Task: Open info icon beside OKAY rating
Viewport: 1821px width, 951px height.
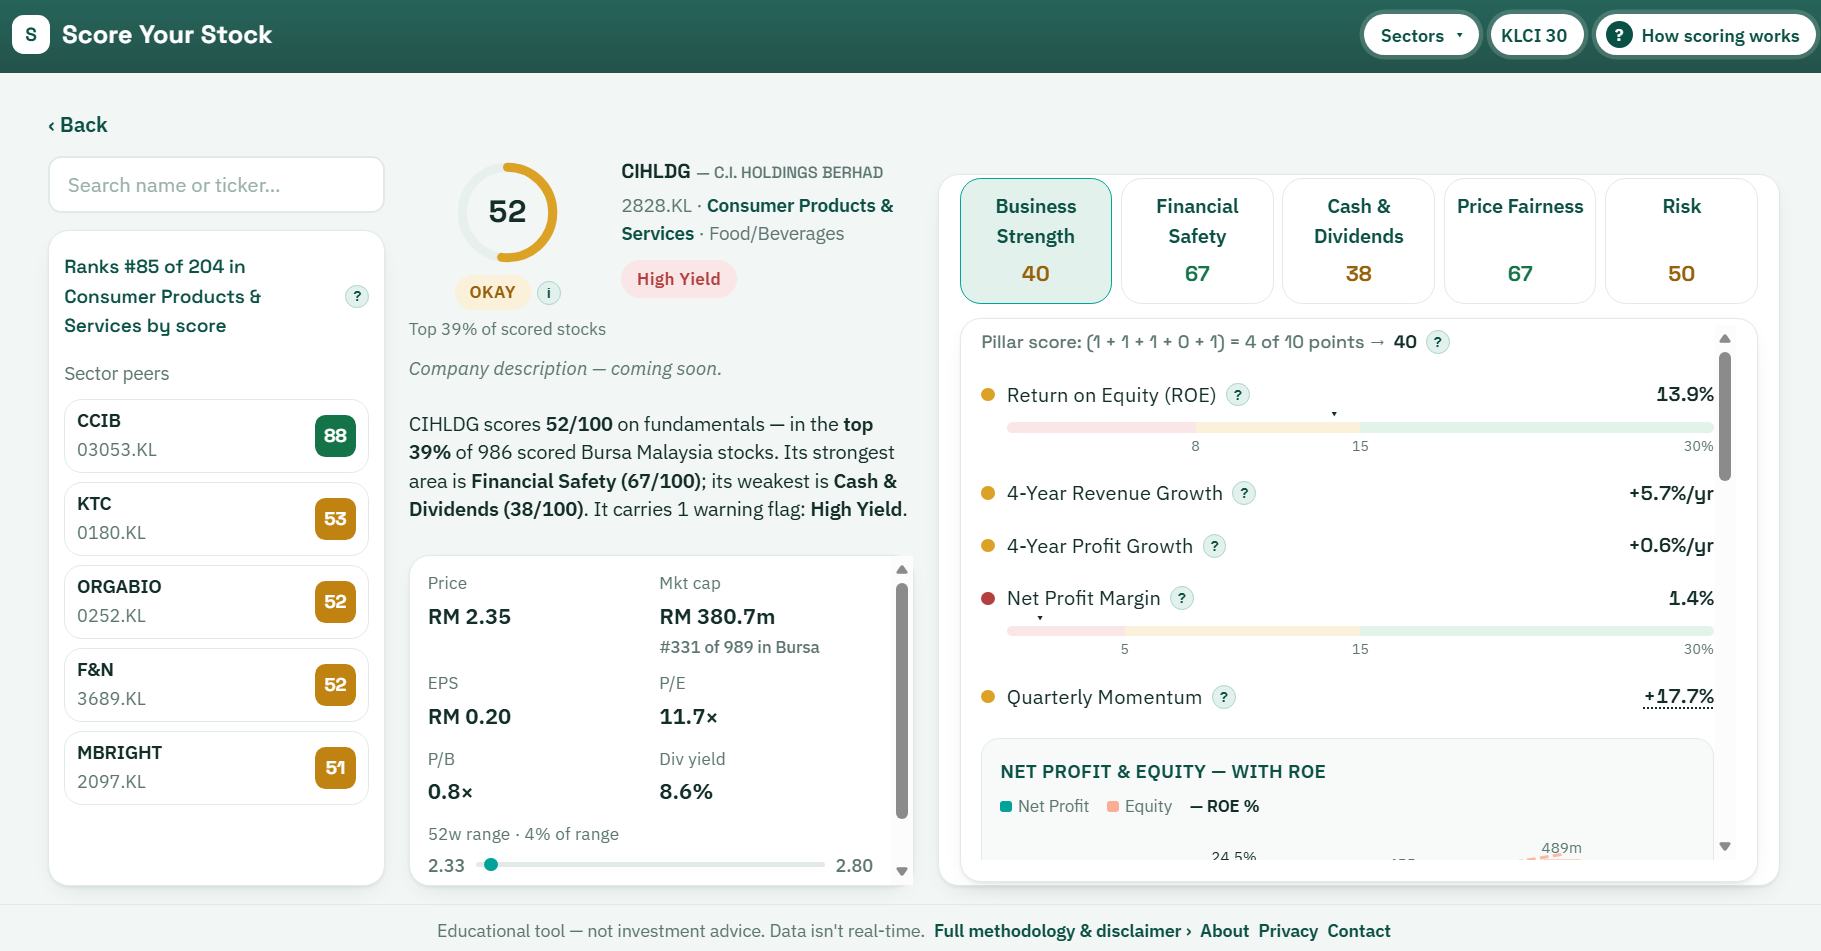Action: [x=549, y=292]
